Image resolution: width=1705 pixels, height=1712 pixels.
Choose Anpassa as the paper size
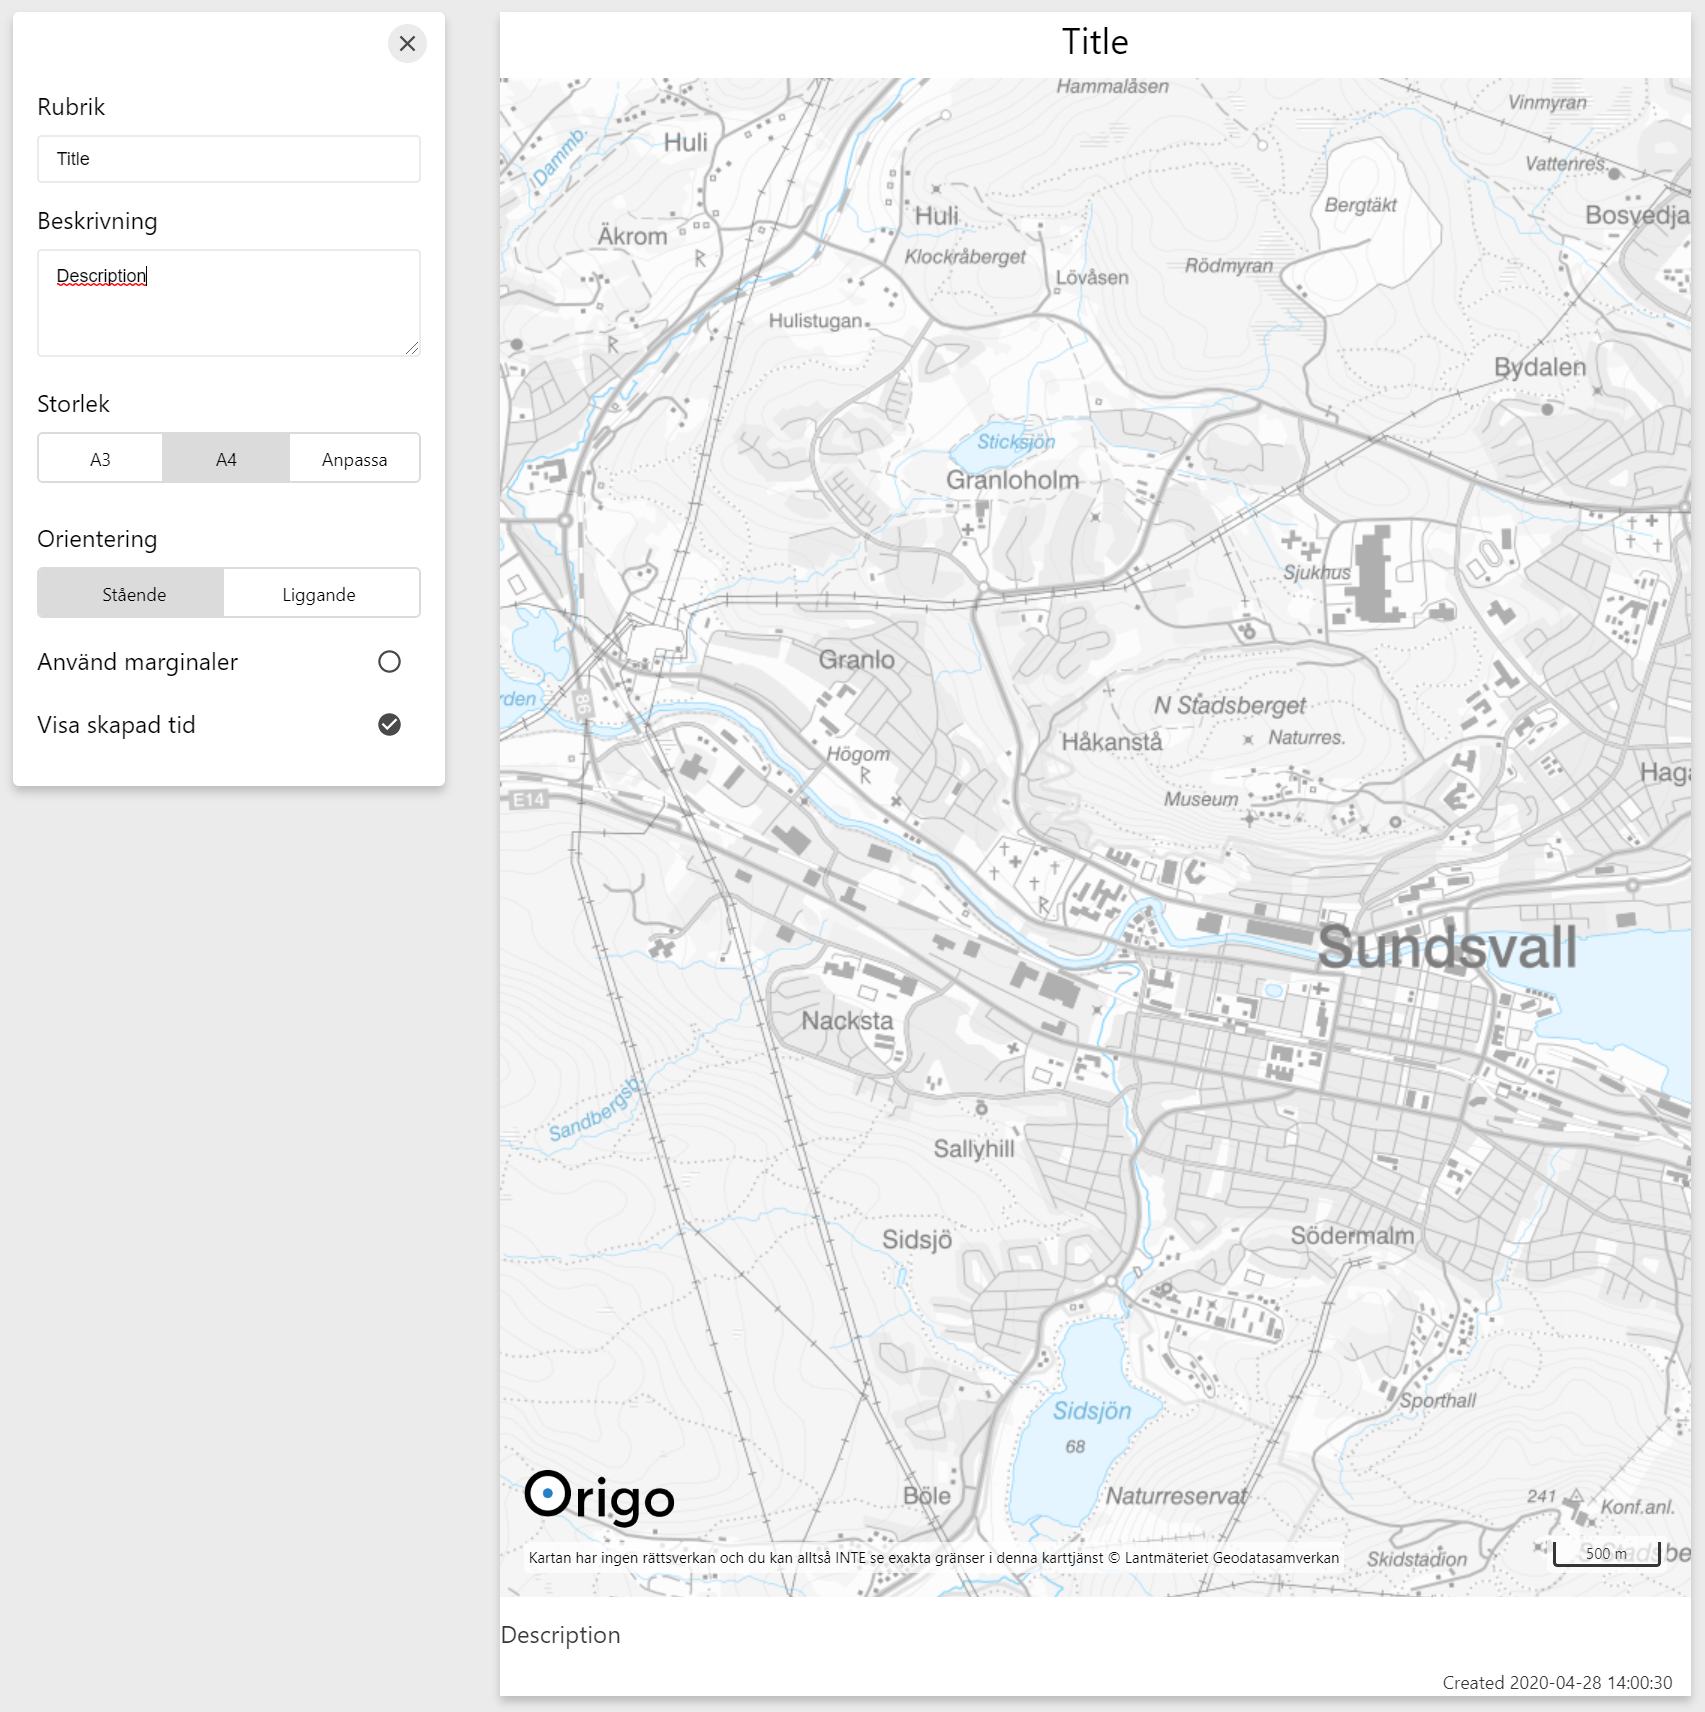tap(354, 458)
